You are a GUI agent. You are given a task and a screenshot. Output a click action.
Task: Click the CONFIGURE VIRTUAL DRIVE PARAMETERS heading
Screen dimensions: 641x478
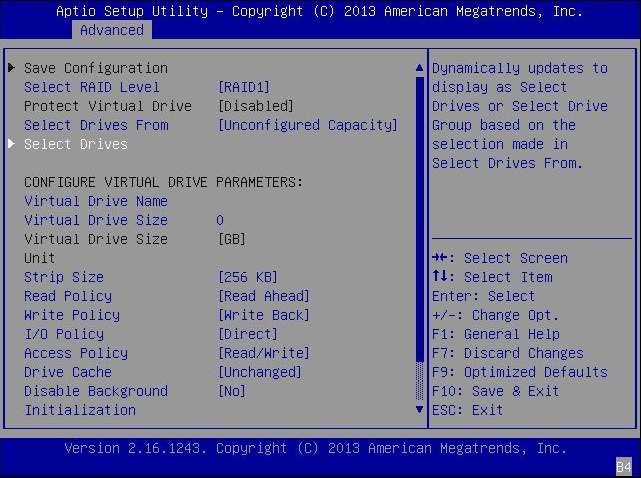pos(164,182)
